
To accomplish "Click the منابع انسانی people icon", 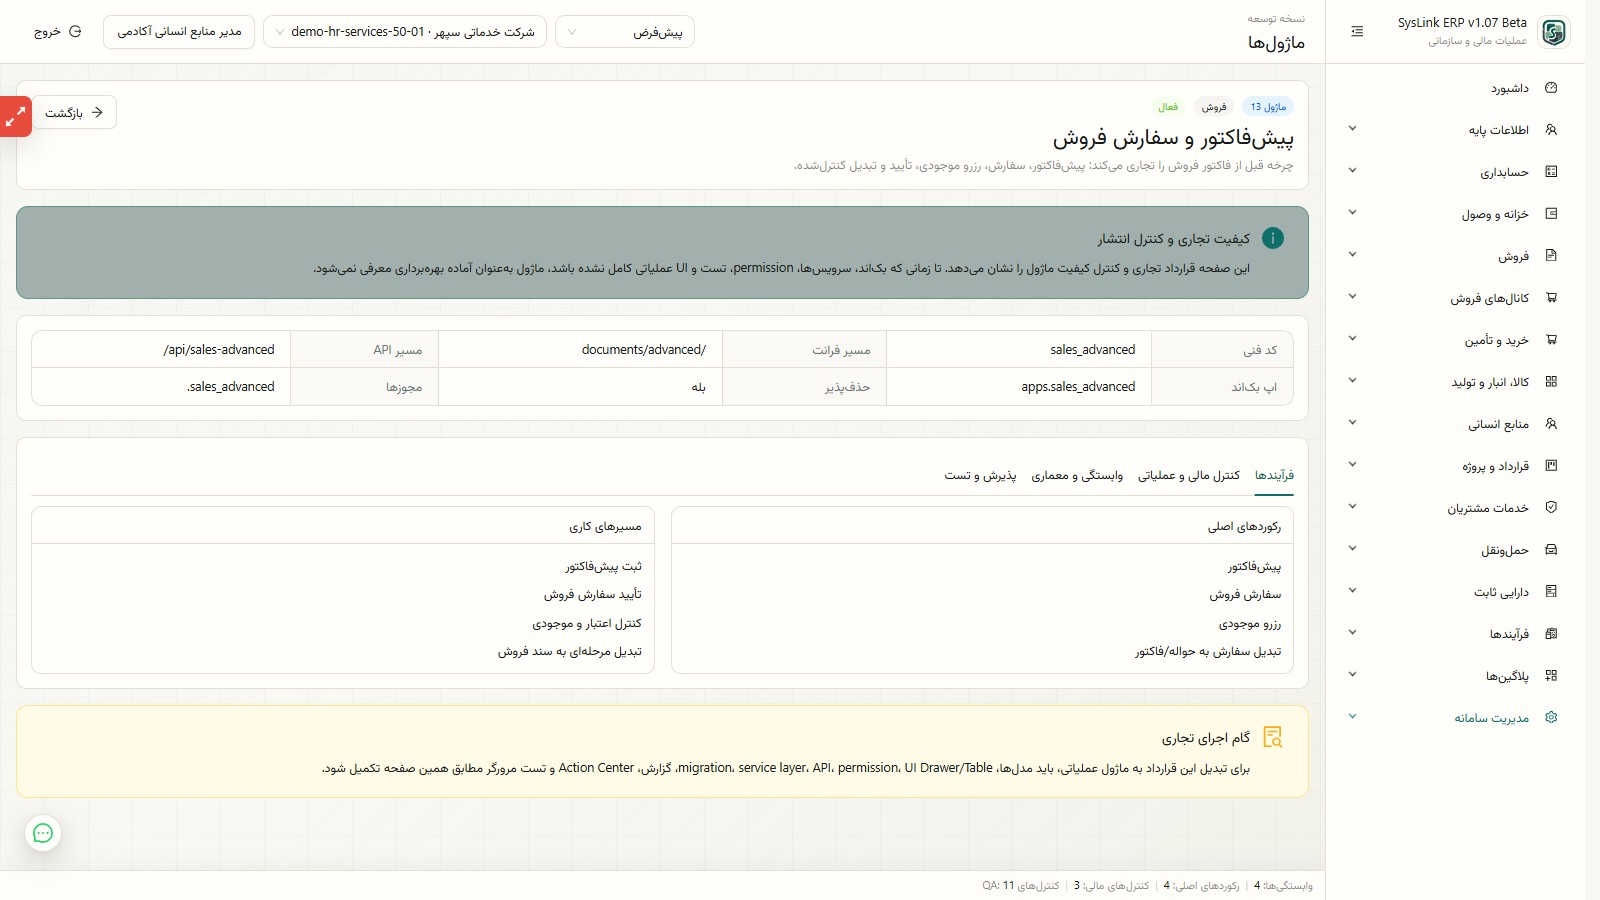I will (x=1551, y=424).
